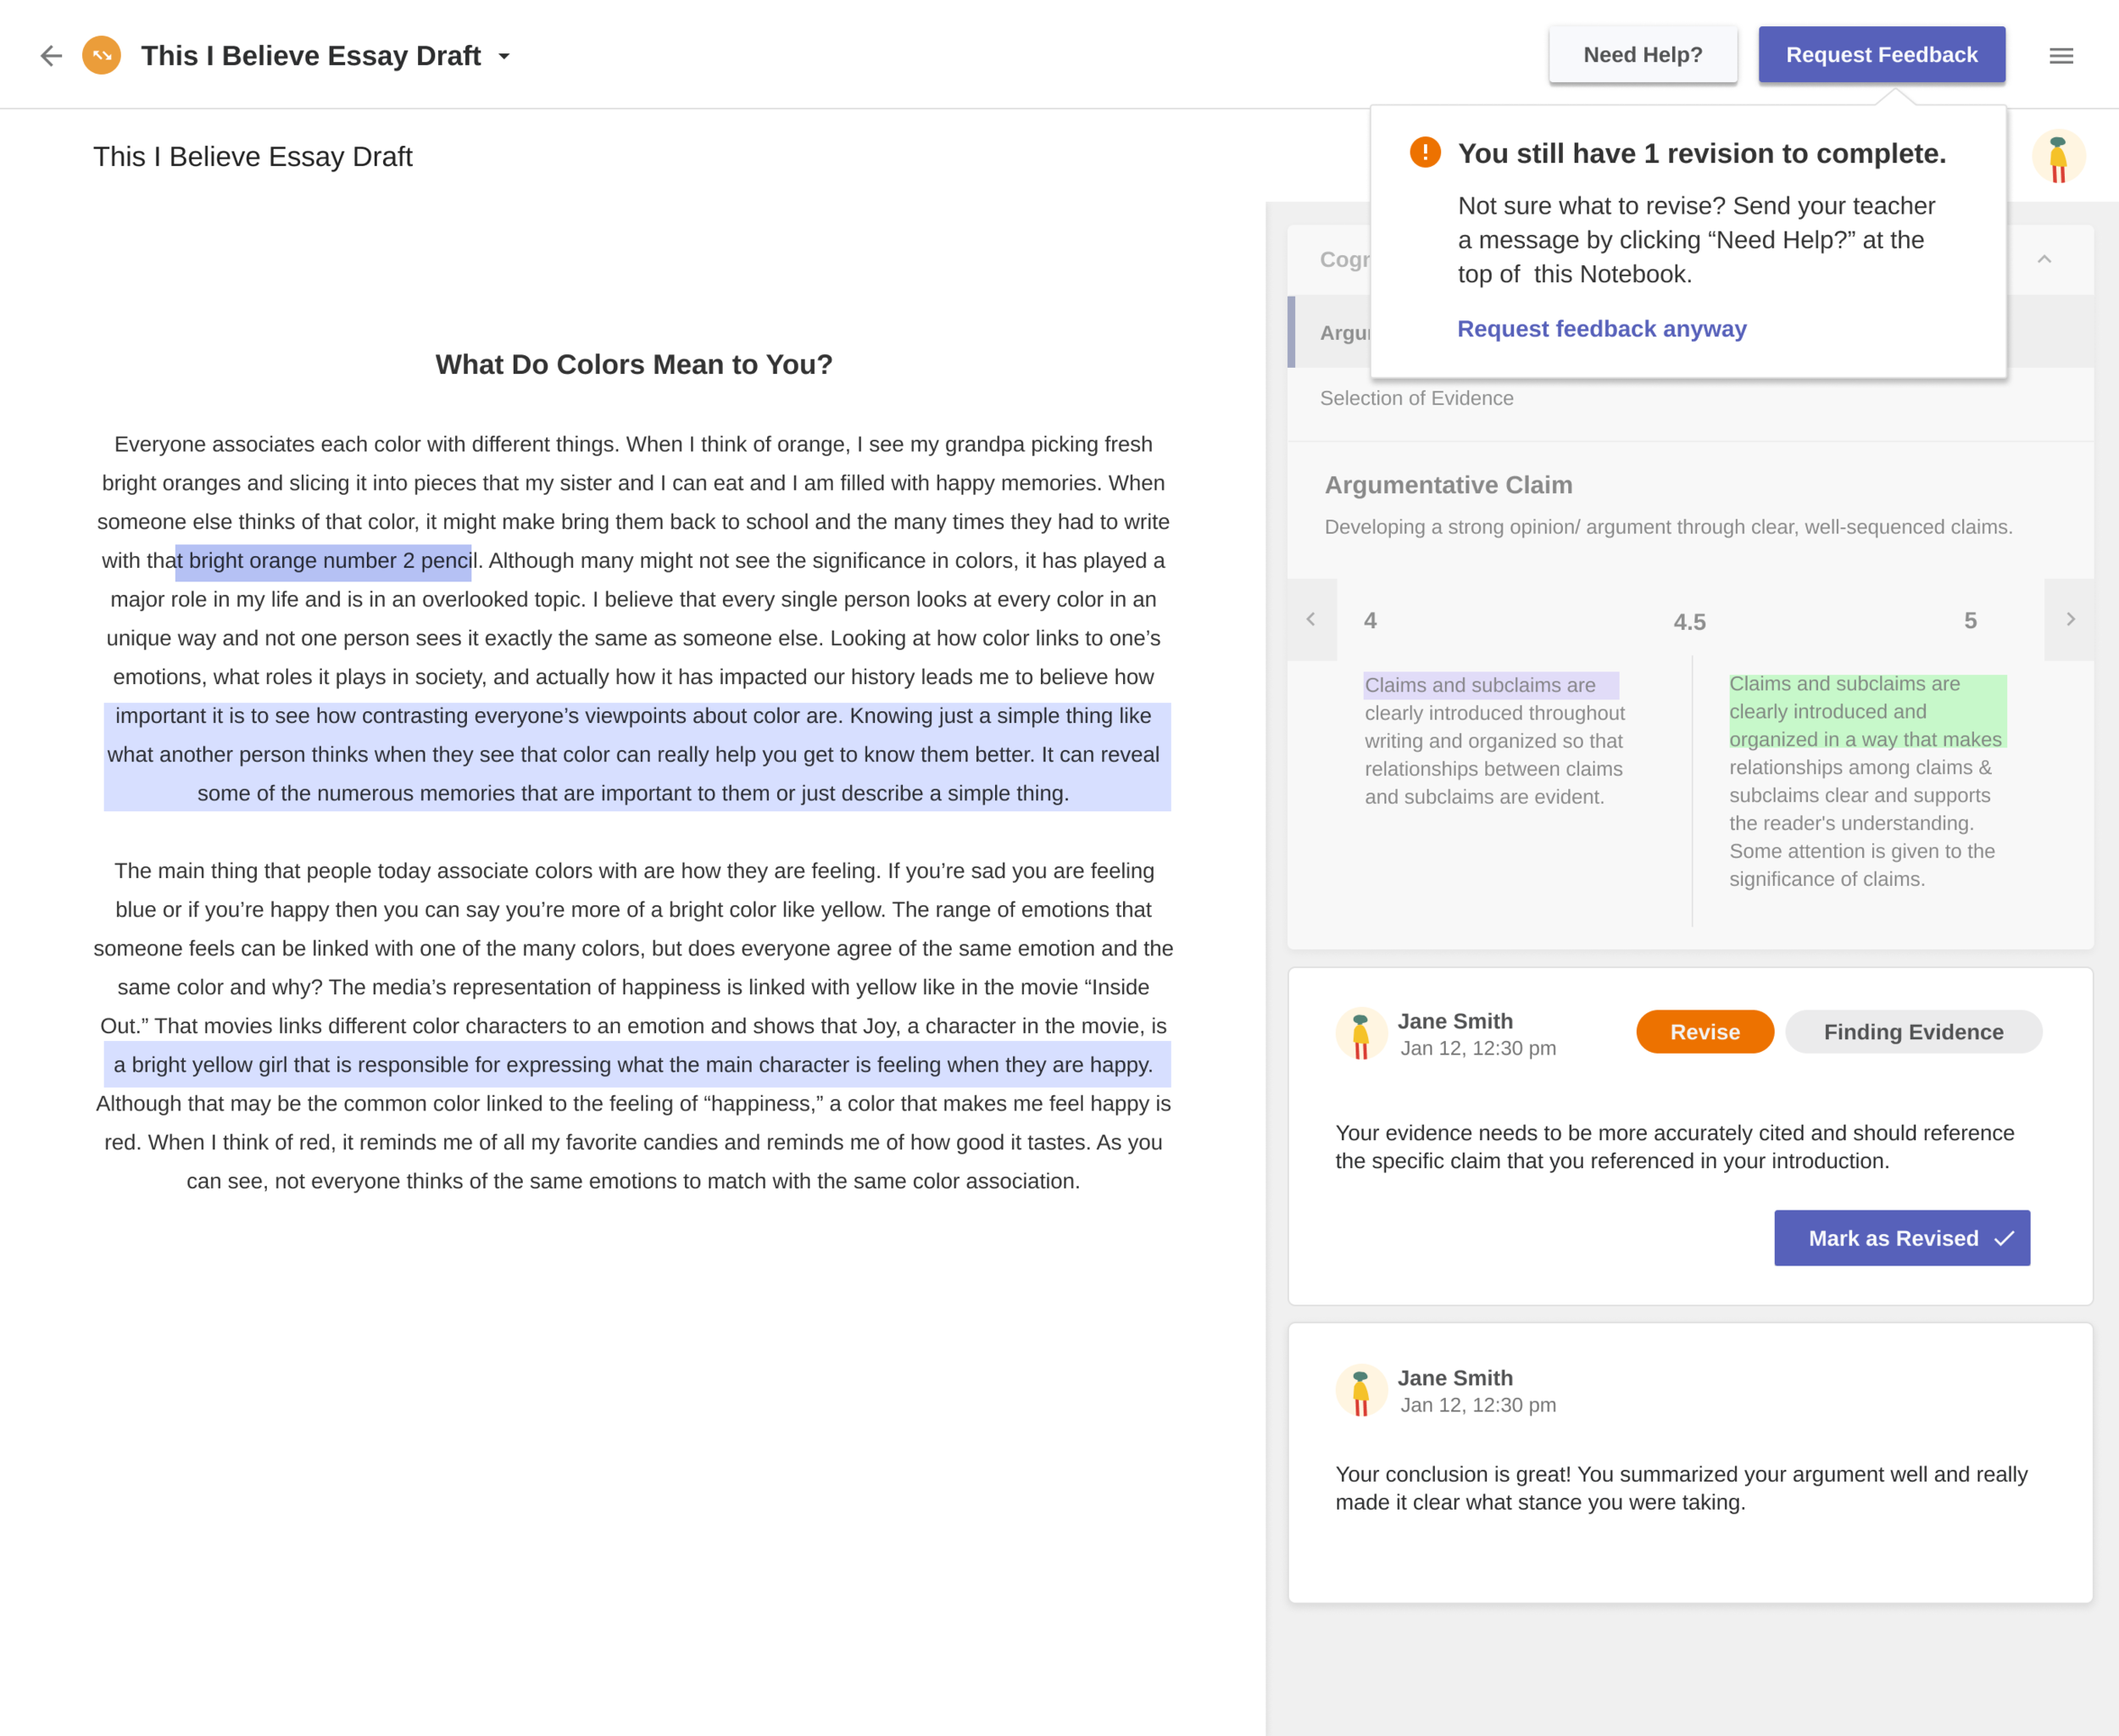Screen dimensions: 2119x1736
Task: Click the back arrow icon
Action: click(x=51, y=56)
